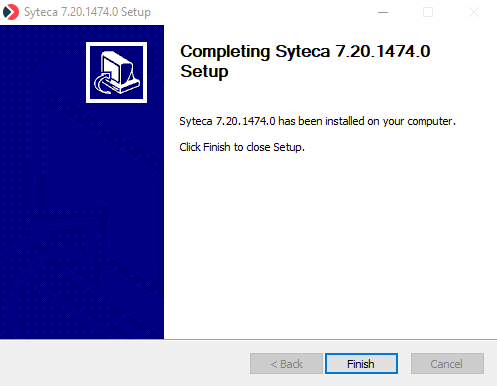
Task: Click the Finish button to close Setup
Action: click(x=361, y=364)
